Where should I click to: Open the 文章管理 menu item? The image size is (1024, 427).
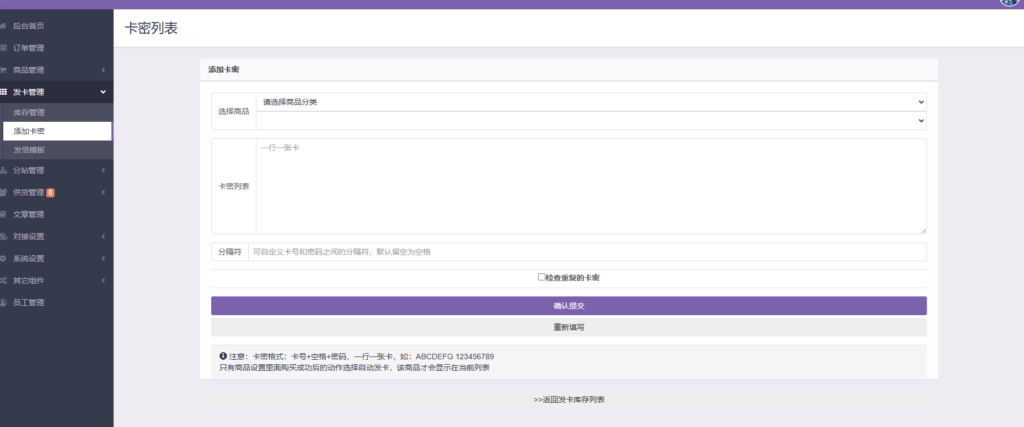[x=56, y=215]
